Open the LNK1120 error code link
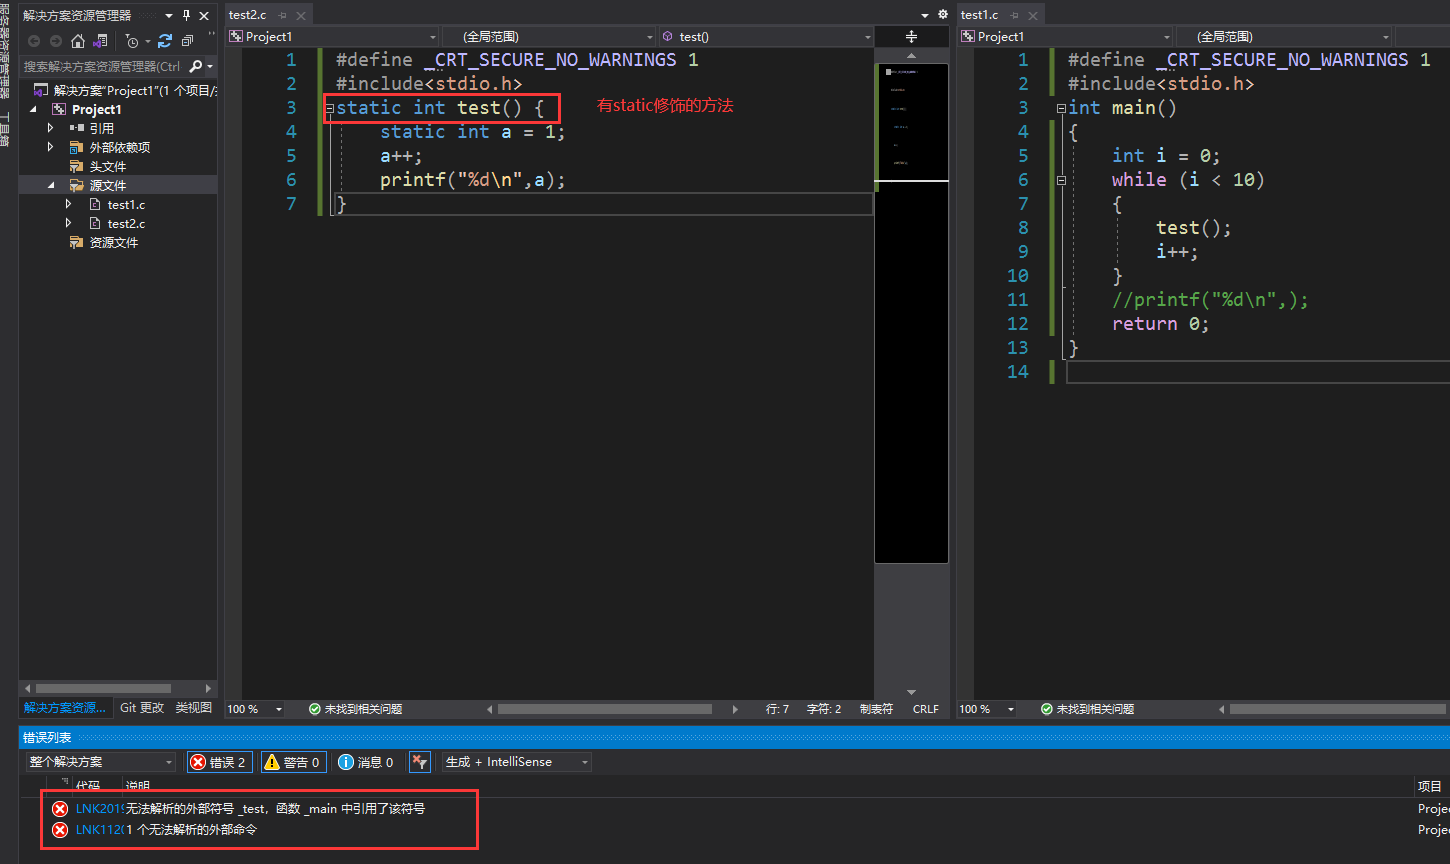This screenshot has width=1450, height=864. (x=99, y=829)
